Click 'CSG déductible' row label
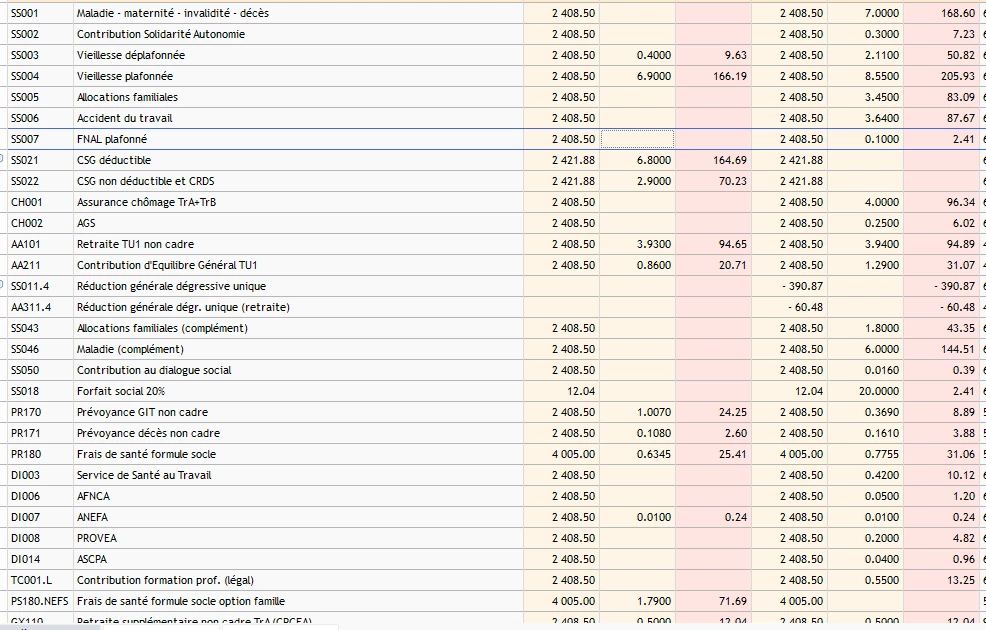 tap(114, 160)
